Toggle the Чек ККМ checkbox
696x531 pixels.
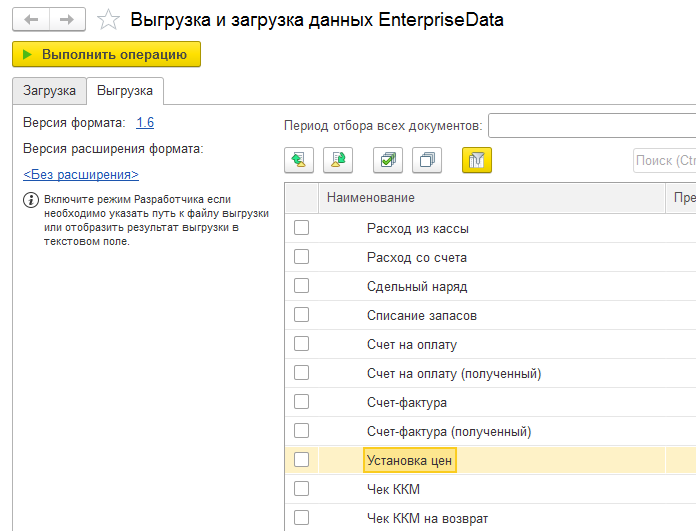(x=301, y=489)
